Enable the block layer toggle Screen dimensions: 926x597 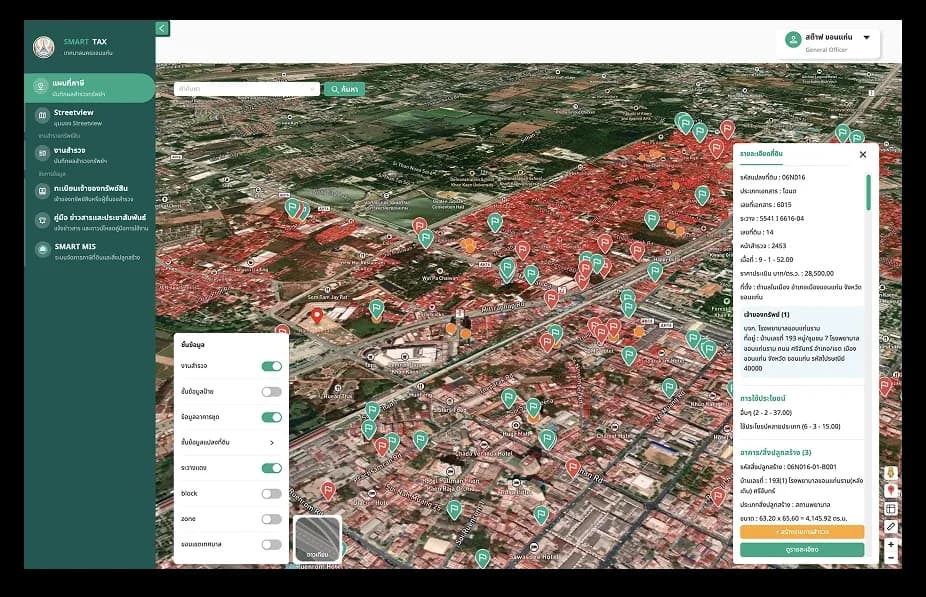(x=272, y=494)
